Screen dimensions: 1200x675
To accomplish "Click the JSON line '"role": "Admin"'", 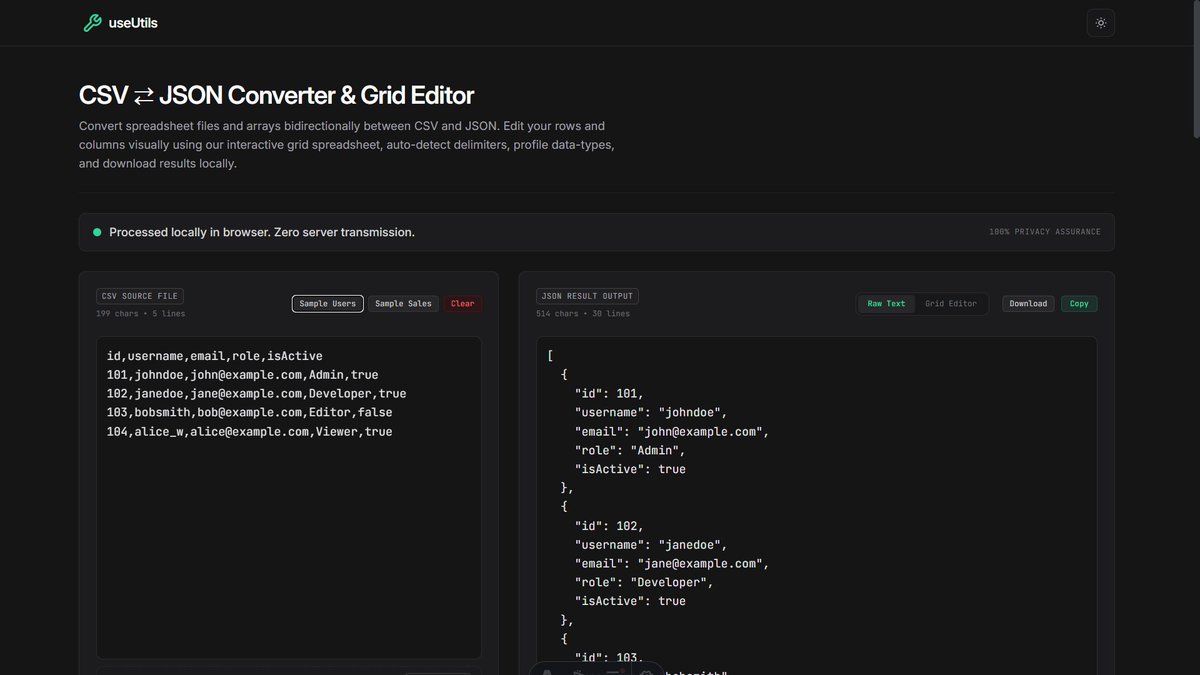I will coord(630,450).
